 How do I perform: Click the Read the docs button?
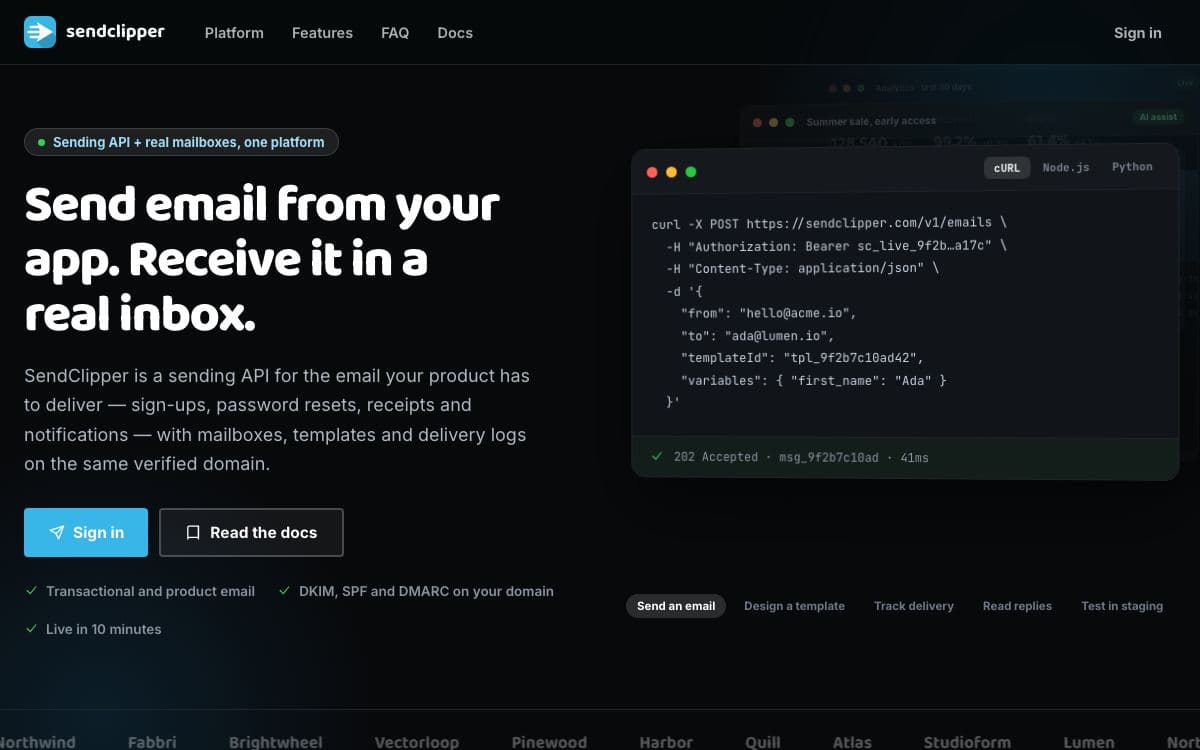click(x=251, y=532)
